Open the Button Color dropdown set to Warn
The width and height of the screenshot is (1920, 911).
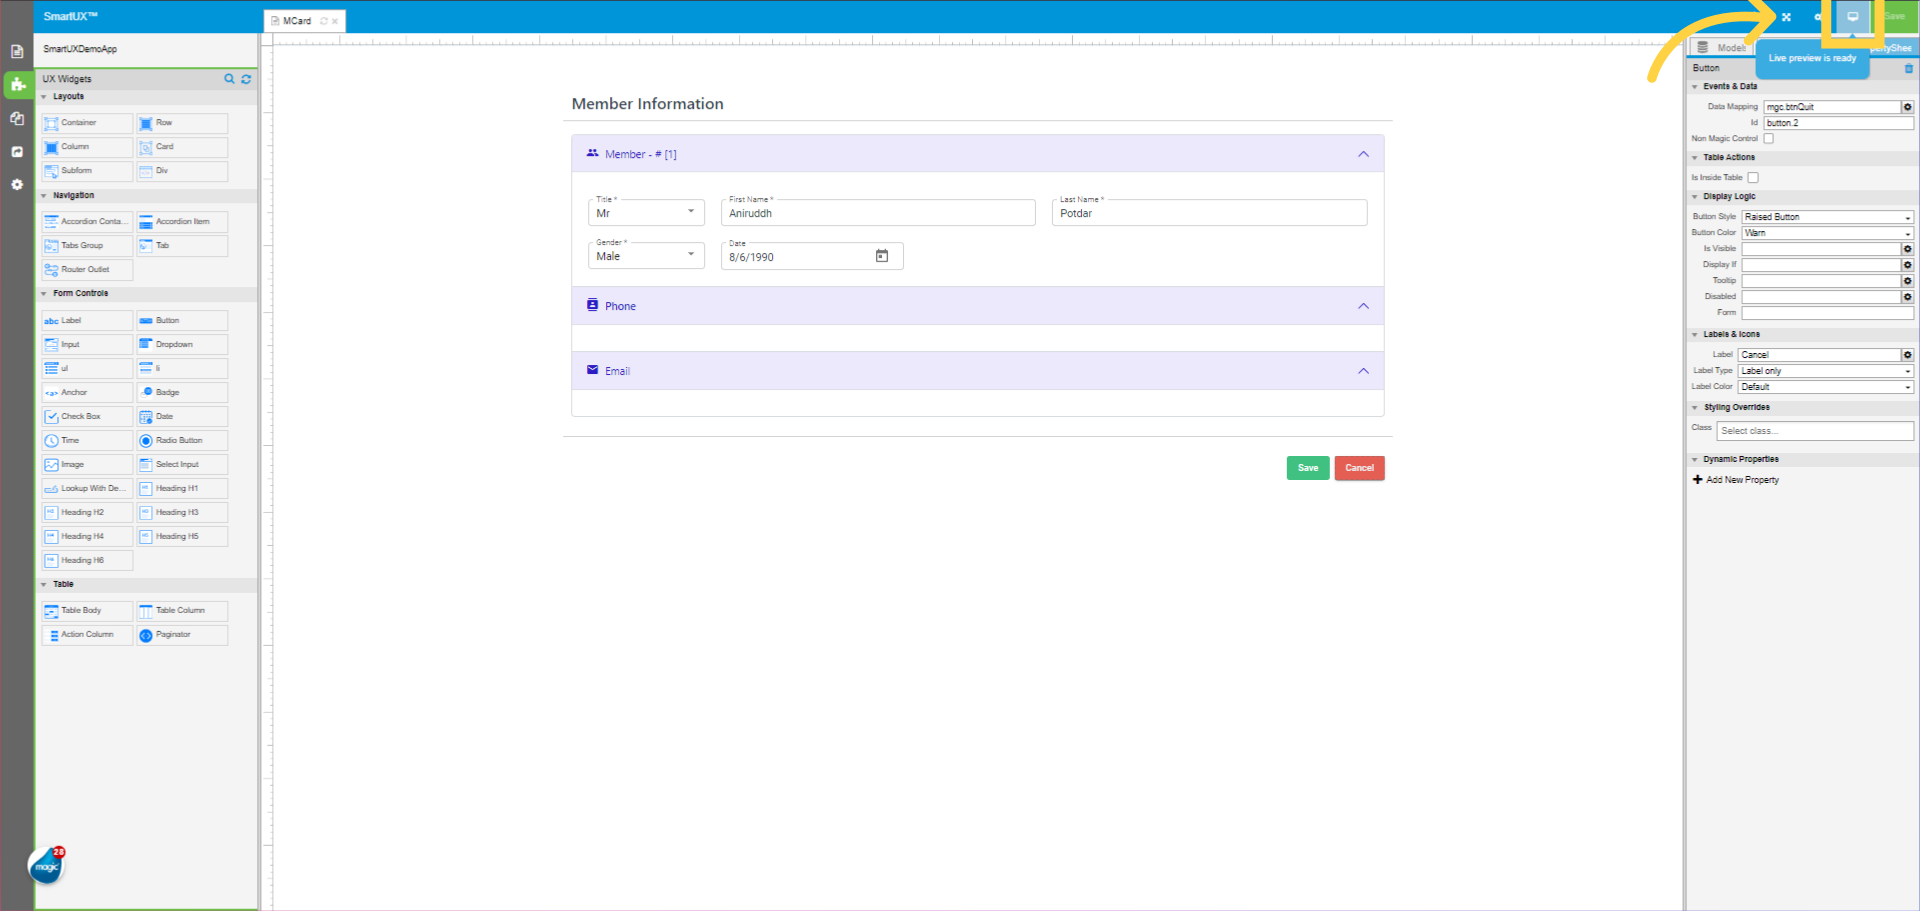click(x=1828, y=233)
